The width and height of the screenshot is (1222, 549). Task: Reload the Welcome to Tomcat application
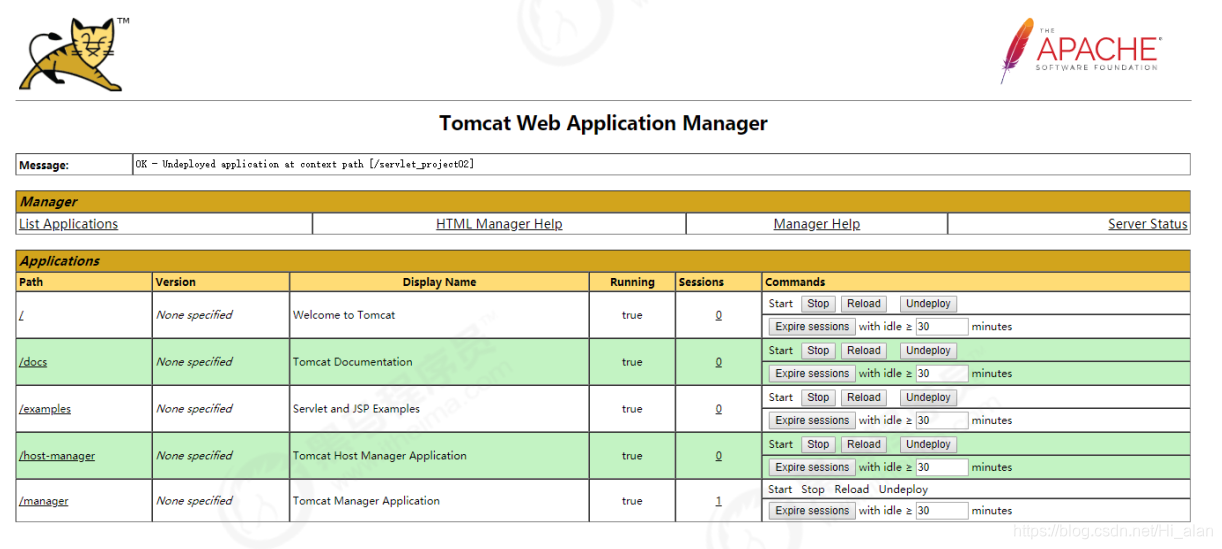[x=864, y=304]
